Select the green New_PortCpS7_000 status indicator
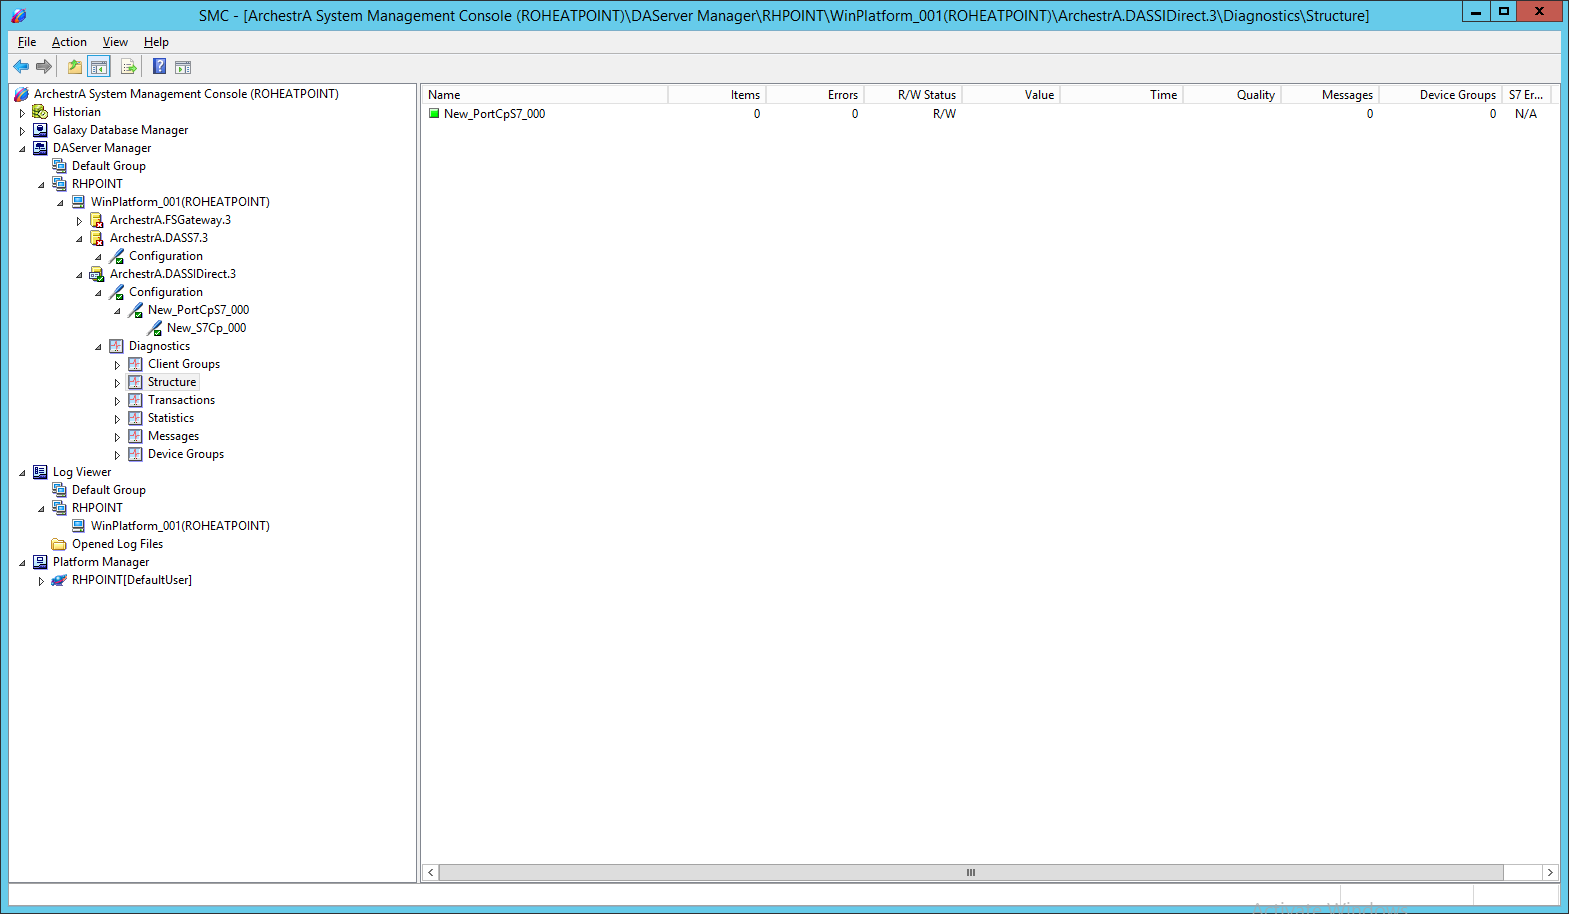 (434, 114)
